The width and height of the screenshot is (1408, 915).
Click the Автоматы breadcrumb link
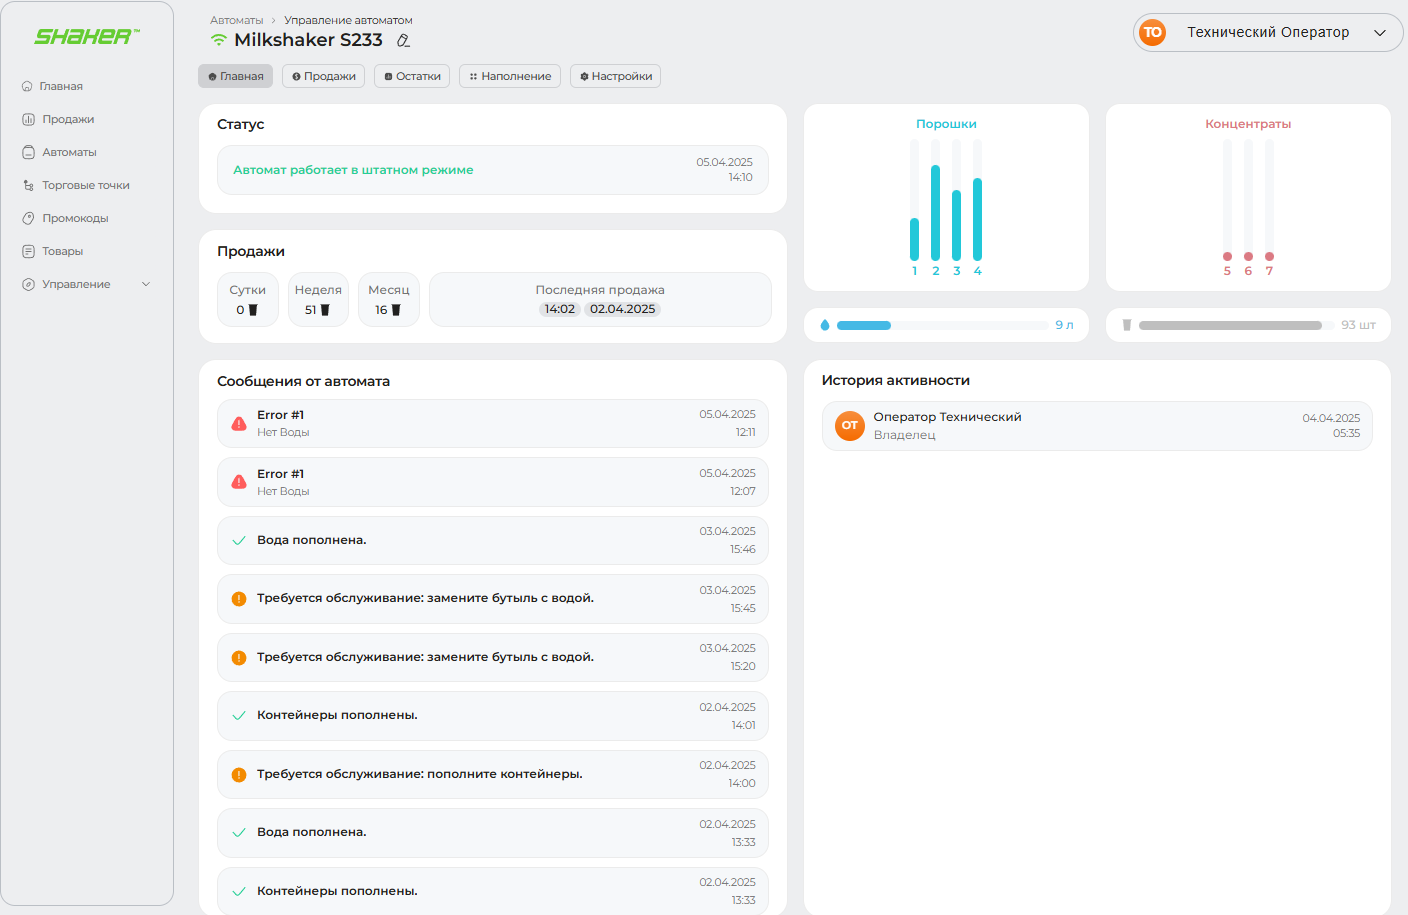236,20
